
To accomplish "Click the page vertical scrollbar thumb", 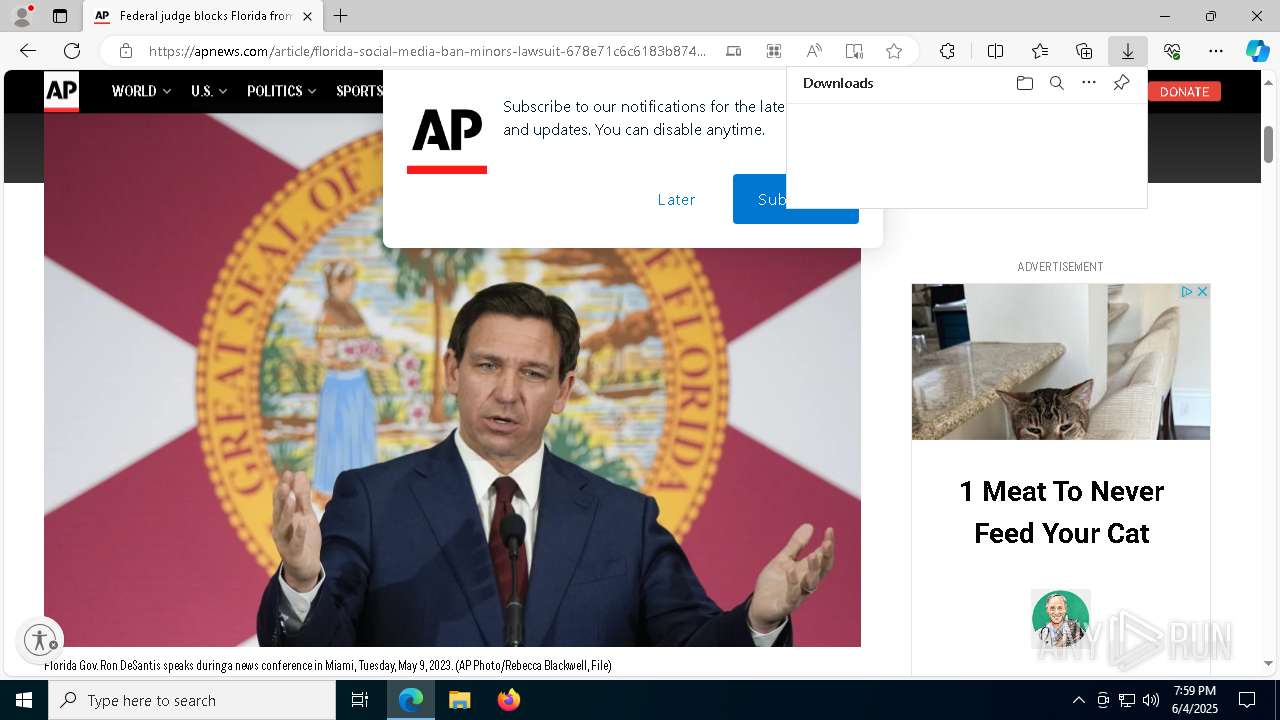I will coord(1268,145).
